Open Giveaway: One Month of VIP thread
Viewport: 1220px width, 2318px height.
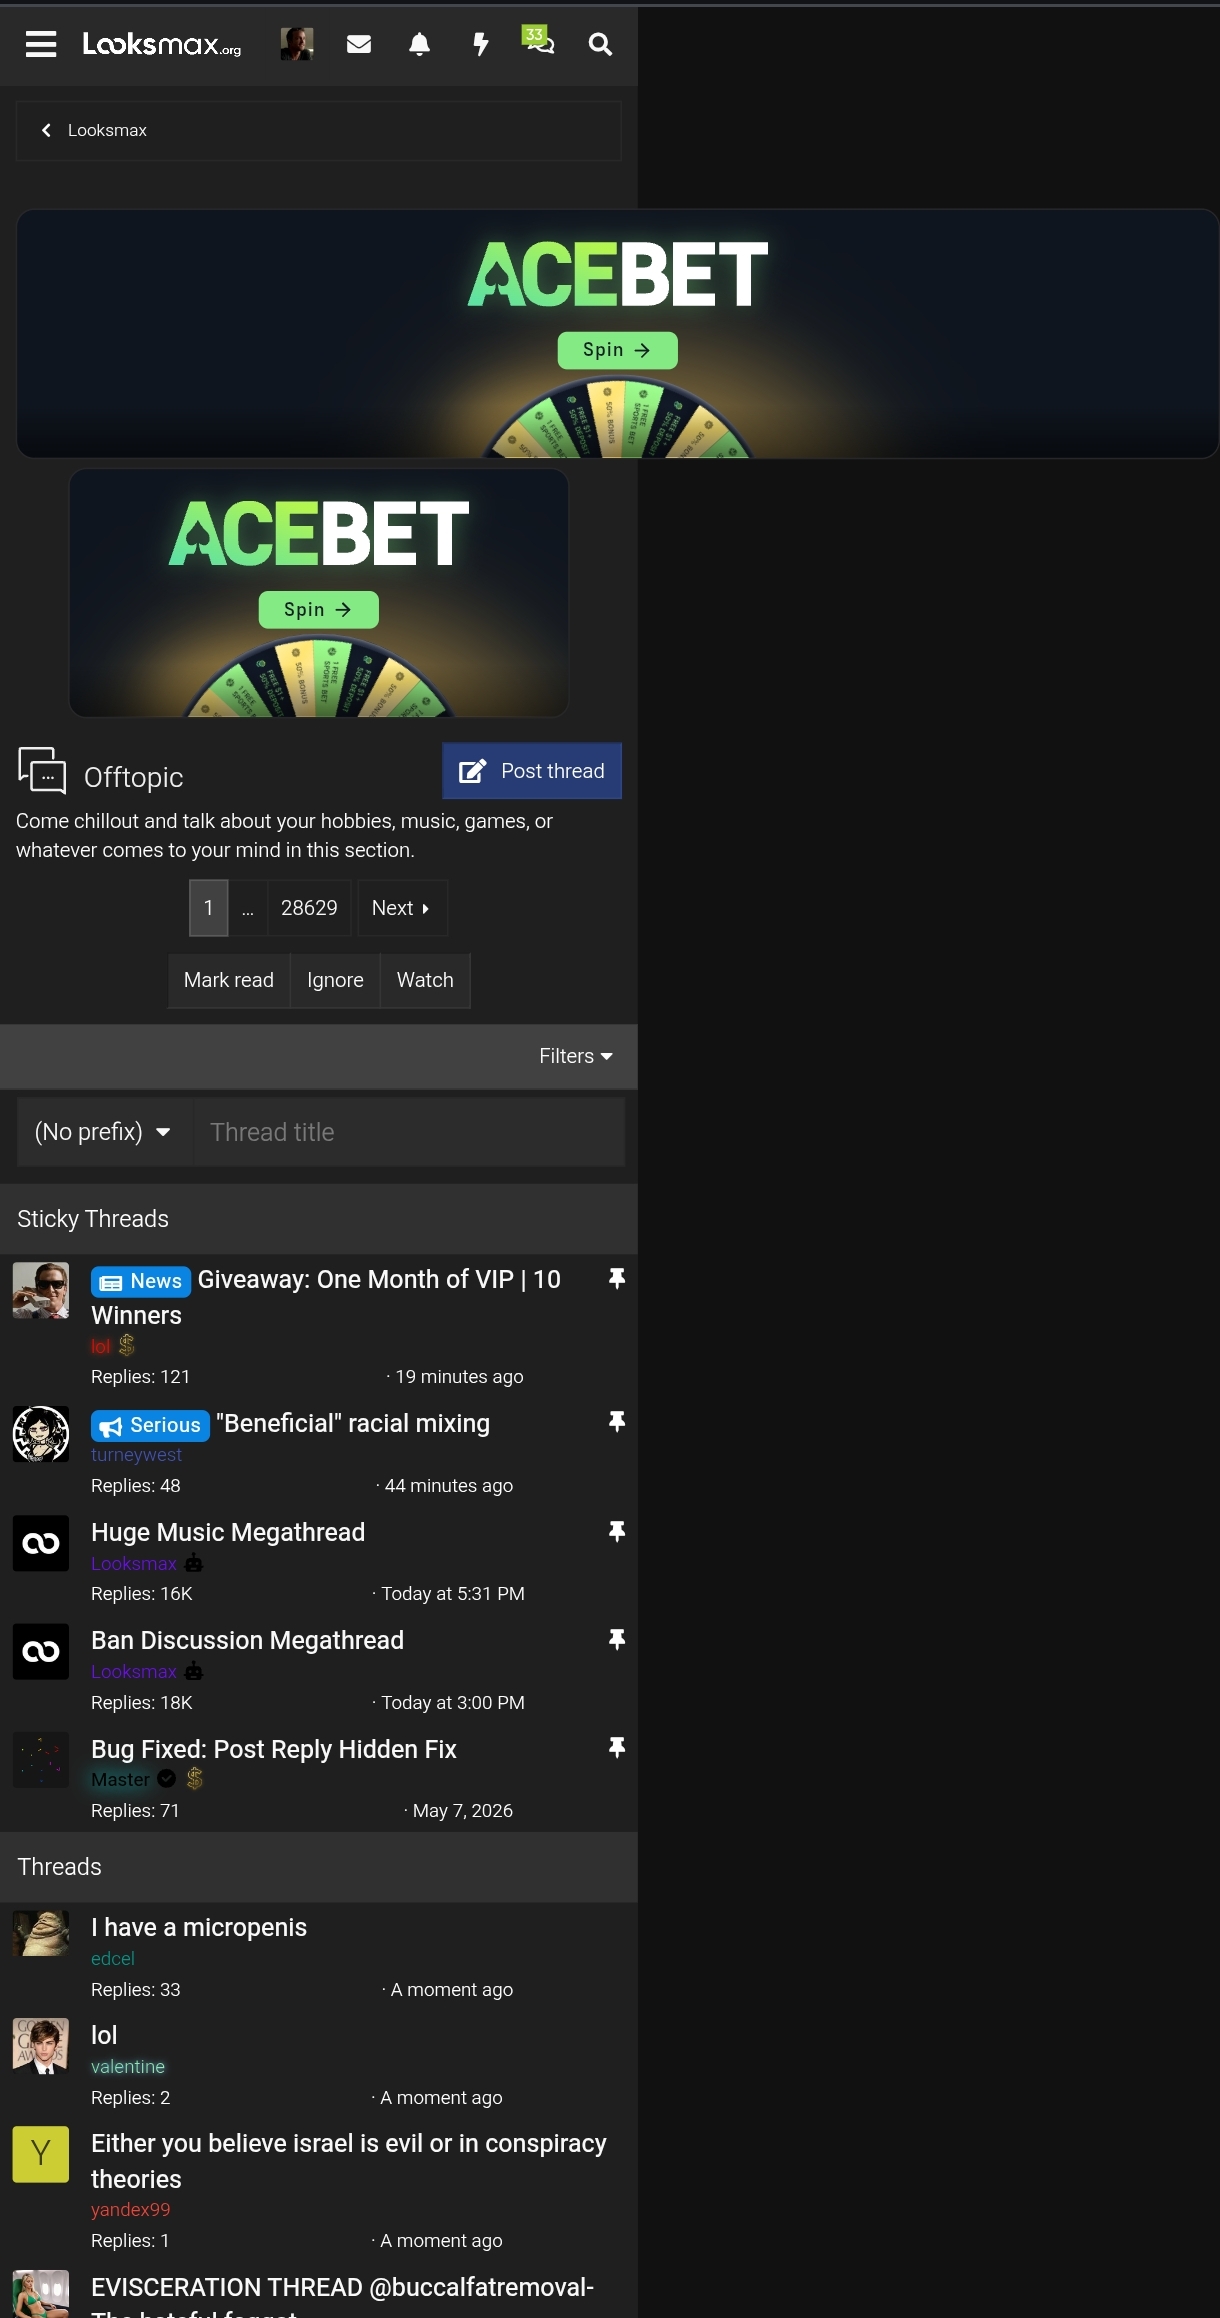point(326,1297)
